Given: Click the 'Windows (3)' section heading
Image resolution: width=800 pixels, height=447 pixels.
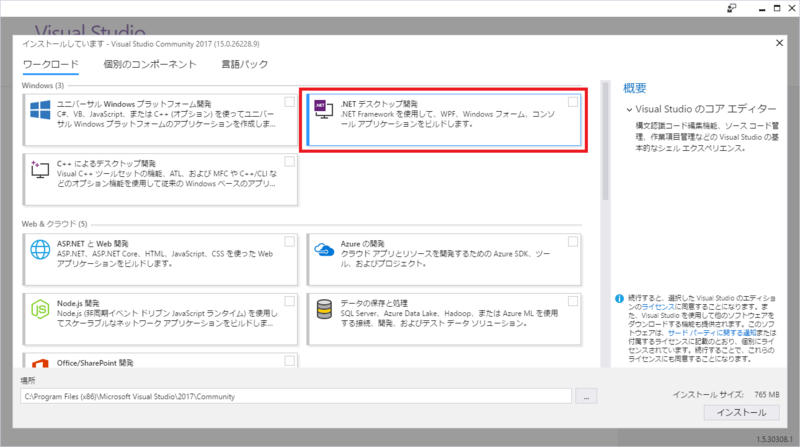Looking at the screenshot, I should click(x=43, y=86).
